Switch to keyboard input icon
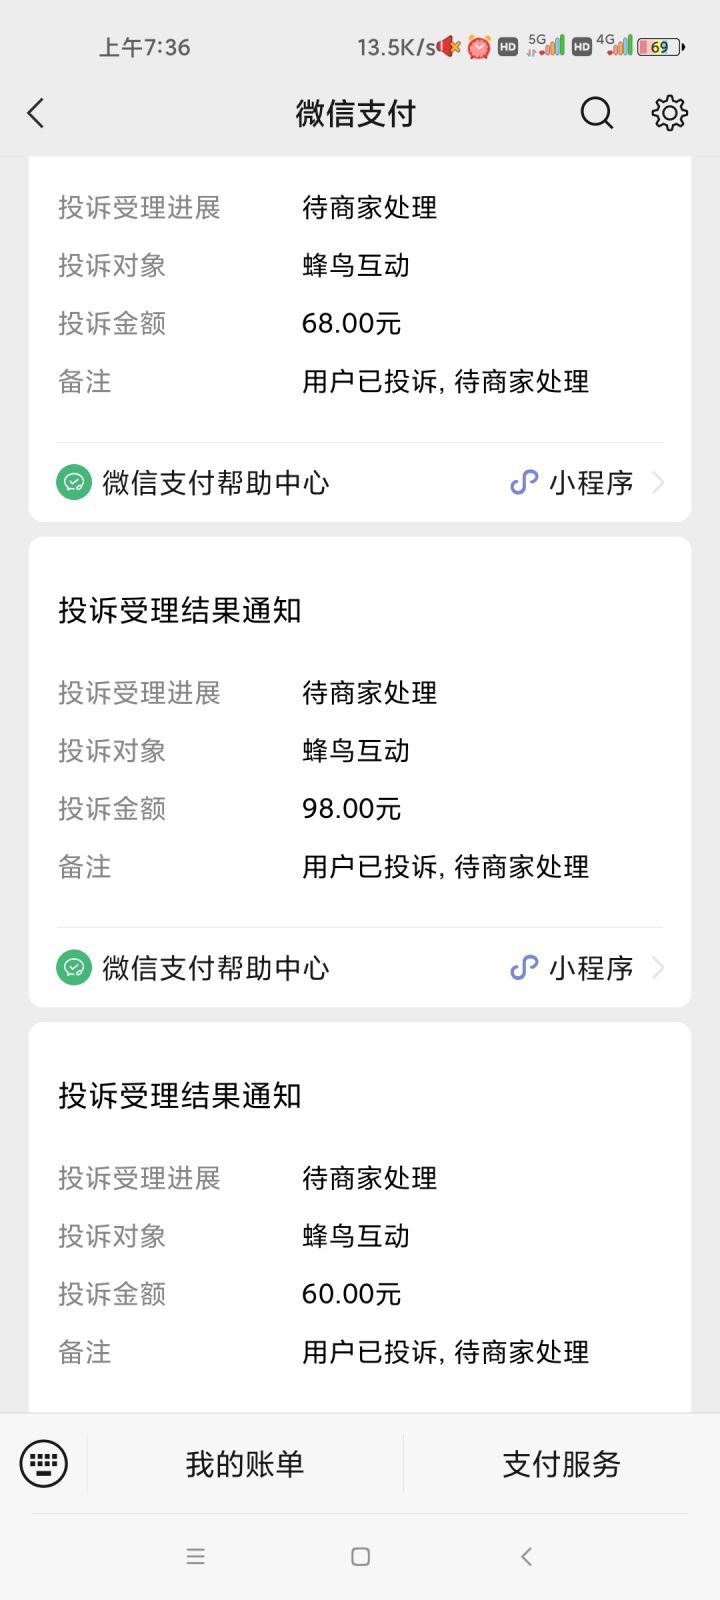The image size is (720, 1600). tap(44, 1464)
